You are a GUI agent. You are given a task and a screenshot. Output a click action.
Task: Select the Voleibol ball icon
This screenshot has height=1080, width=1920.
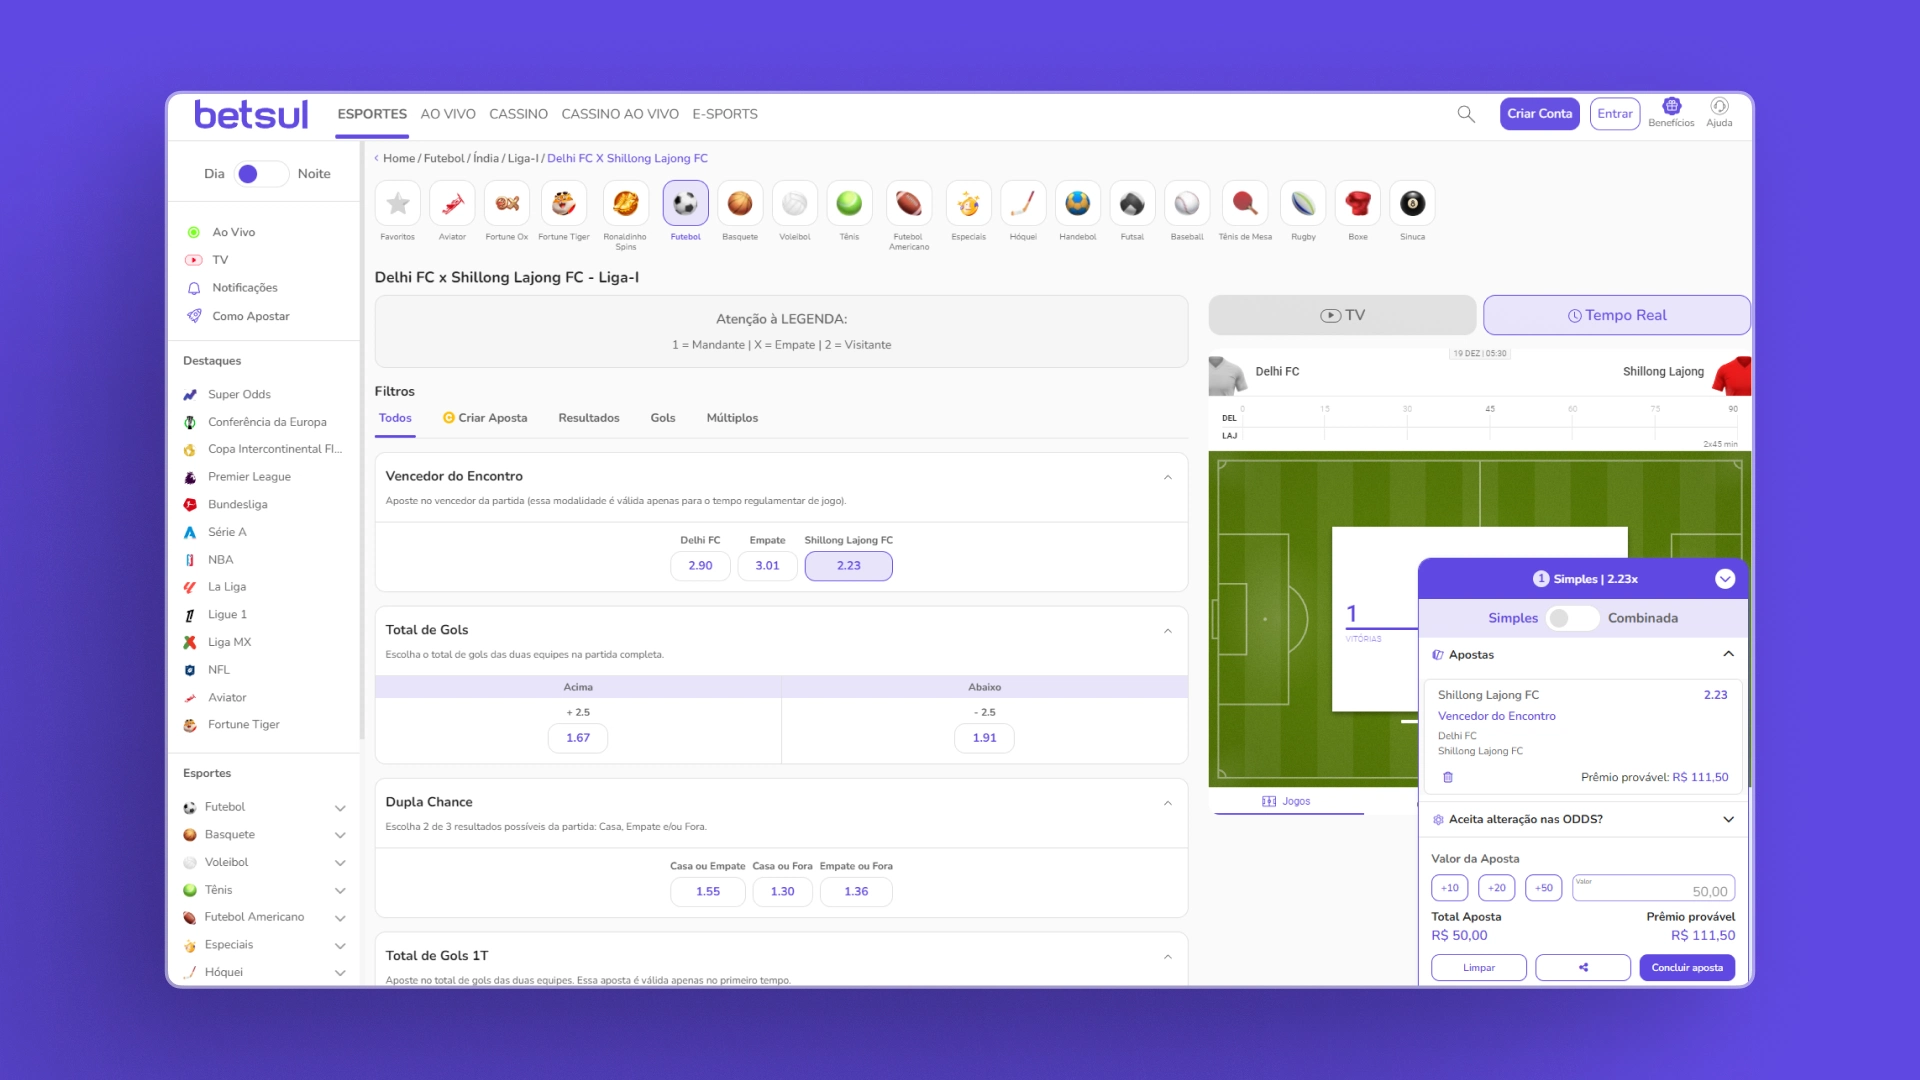(795, 204)
